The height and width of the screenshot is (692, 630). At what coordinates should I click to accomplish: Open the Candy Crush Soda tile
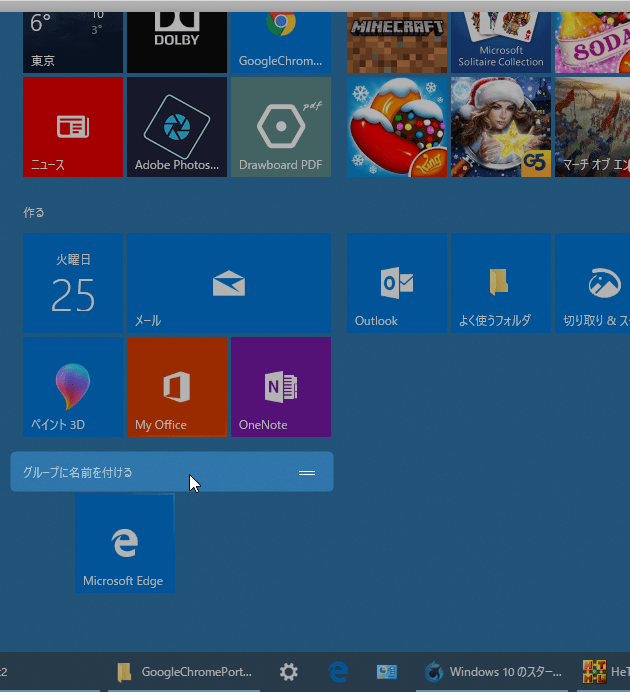coord(592,42)
